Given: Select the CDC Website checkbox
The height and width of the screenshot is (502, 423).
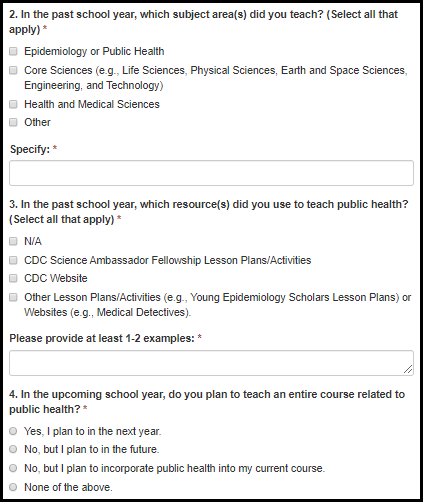Looking at the screenshot, I should coord(13,278).
